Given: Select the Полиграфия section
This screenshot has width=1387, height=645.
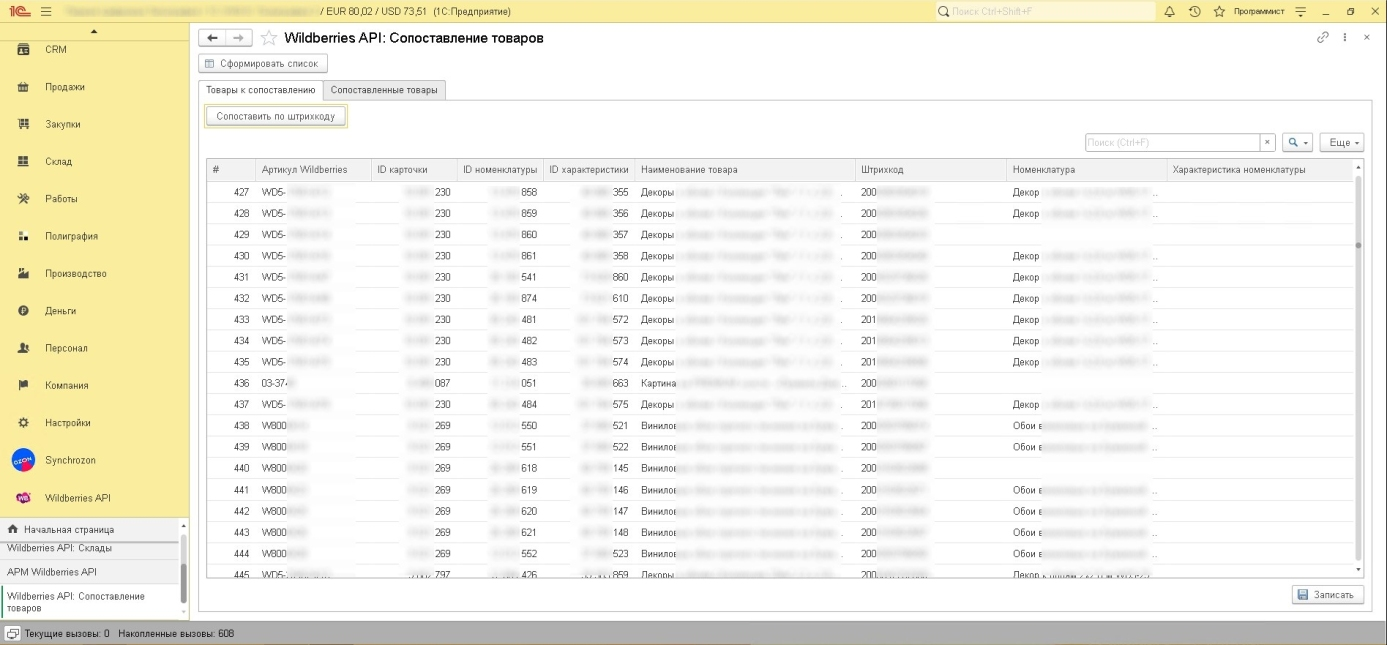Looking at the screenshot, I should point(71,236).
